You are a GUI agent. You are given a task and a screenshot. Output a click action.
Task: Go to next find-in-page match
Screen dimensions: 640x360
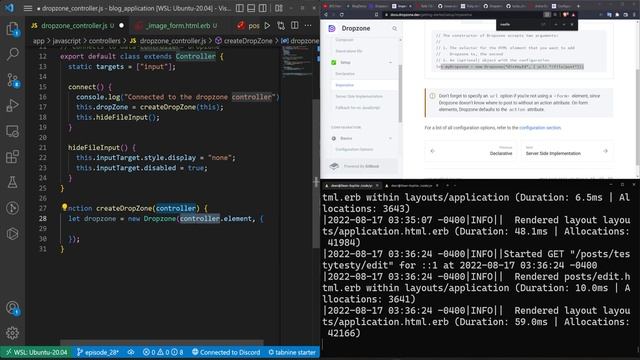click(564, 24)
